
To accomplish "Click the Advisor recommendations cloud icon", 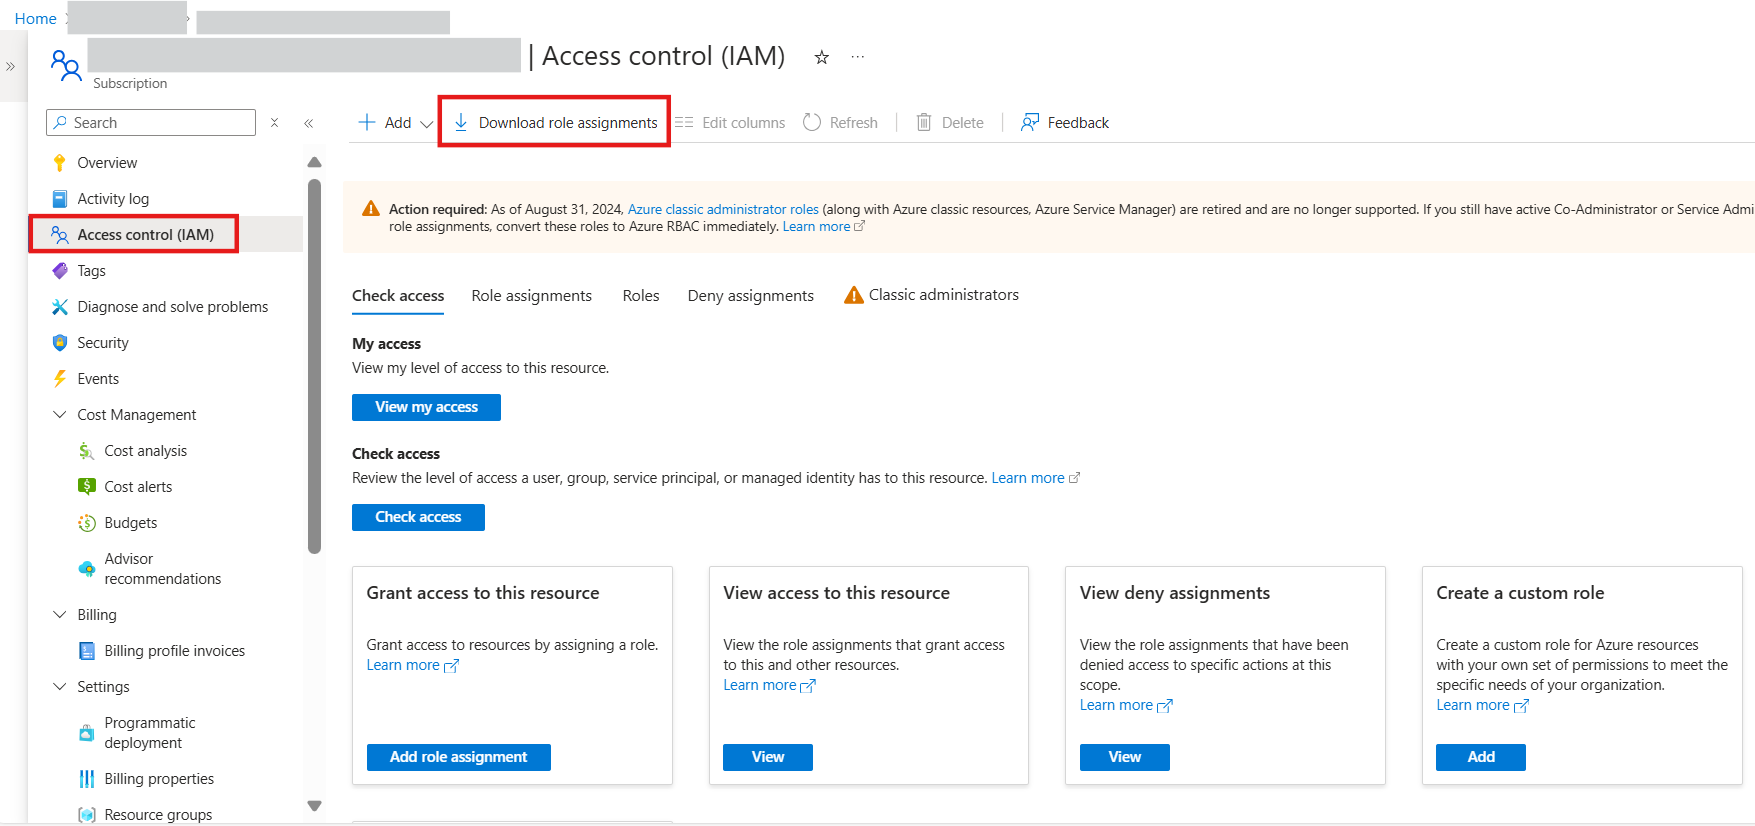I will tap(87, 569).
